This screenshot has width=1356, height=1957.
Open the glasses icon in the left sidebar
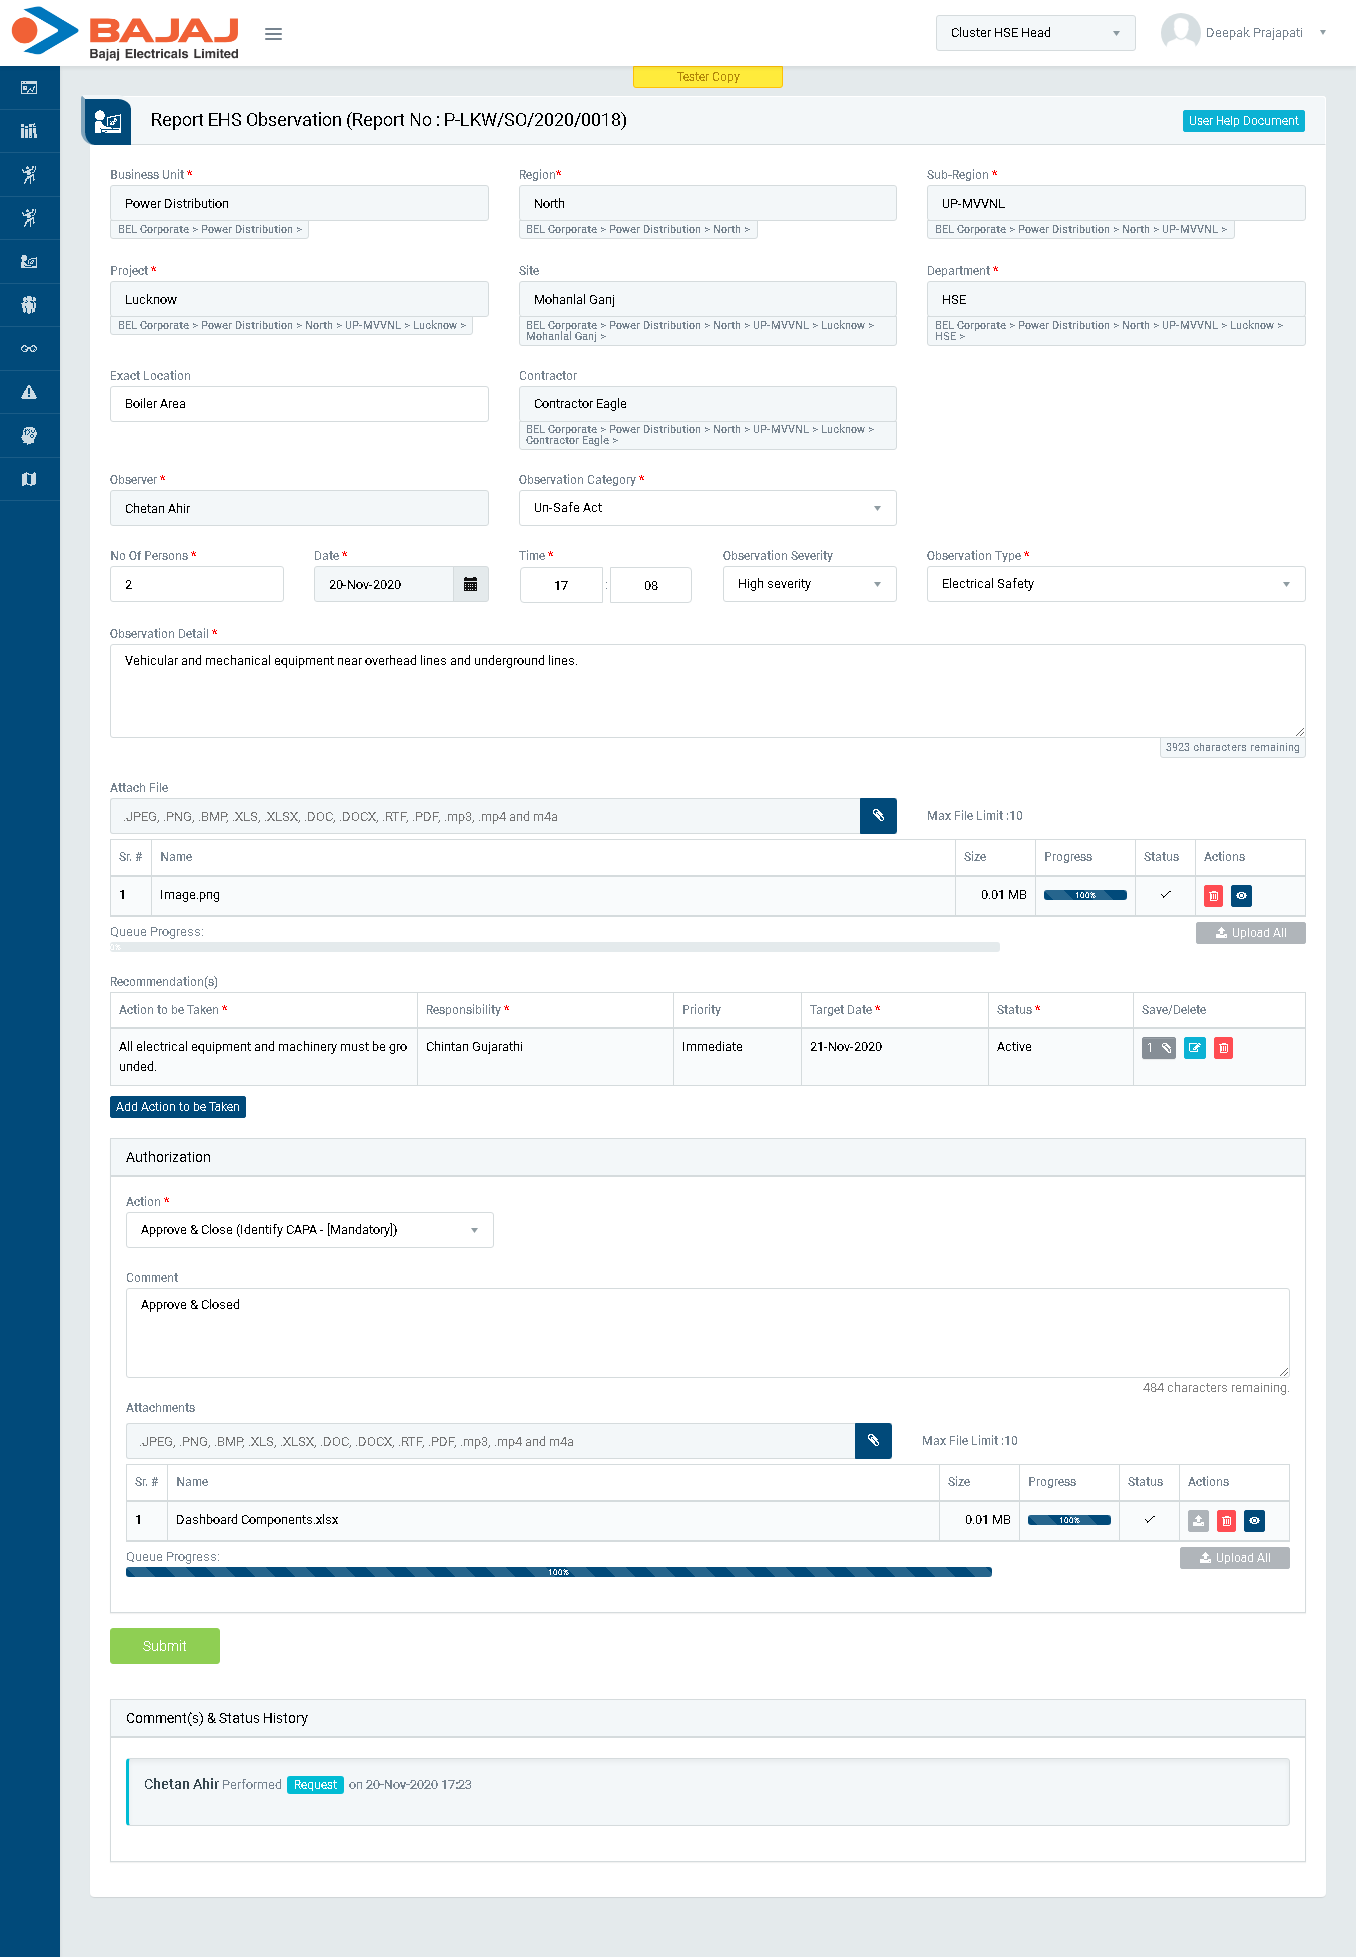point(29,349)
